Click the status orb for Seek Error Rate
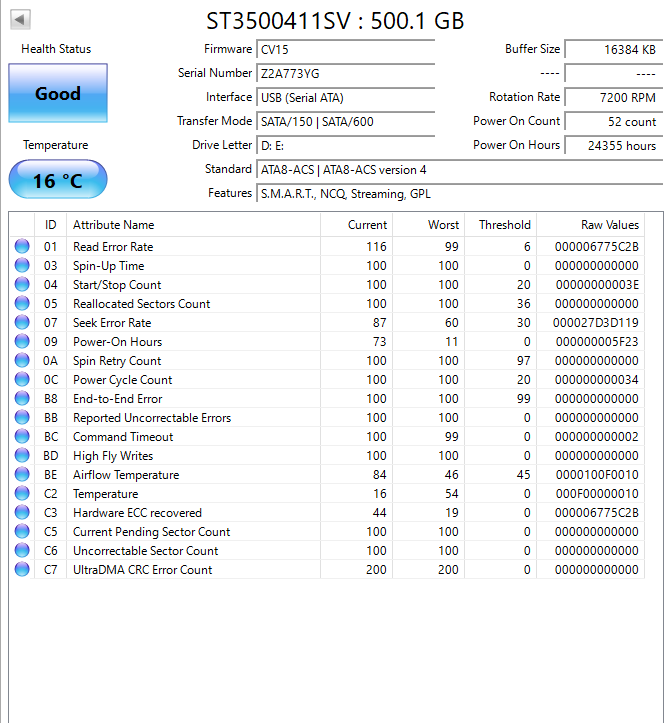Image resolution: width=667 pixels, height=723 pixels. [x=22, y=322]
